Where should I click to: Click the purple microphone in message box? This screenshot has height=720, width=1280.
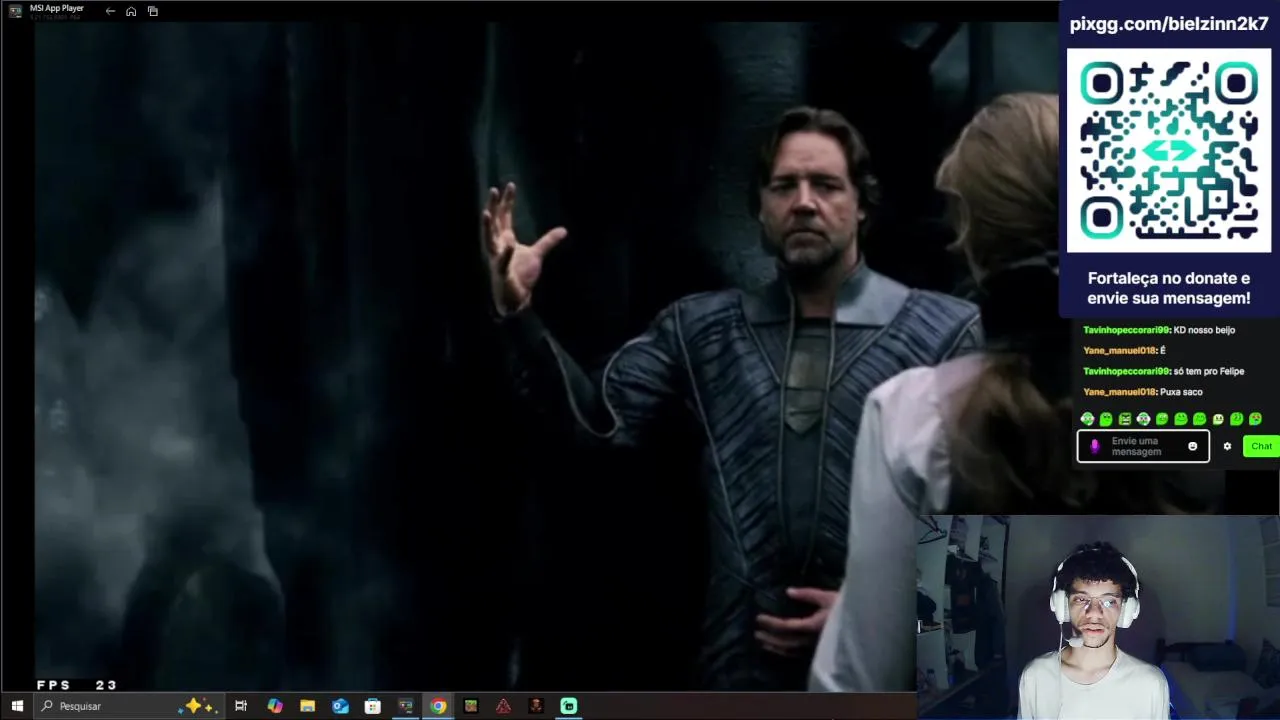pyautogui.click(x=1094, y=446)
